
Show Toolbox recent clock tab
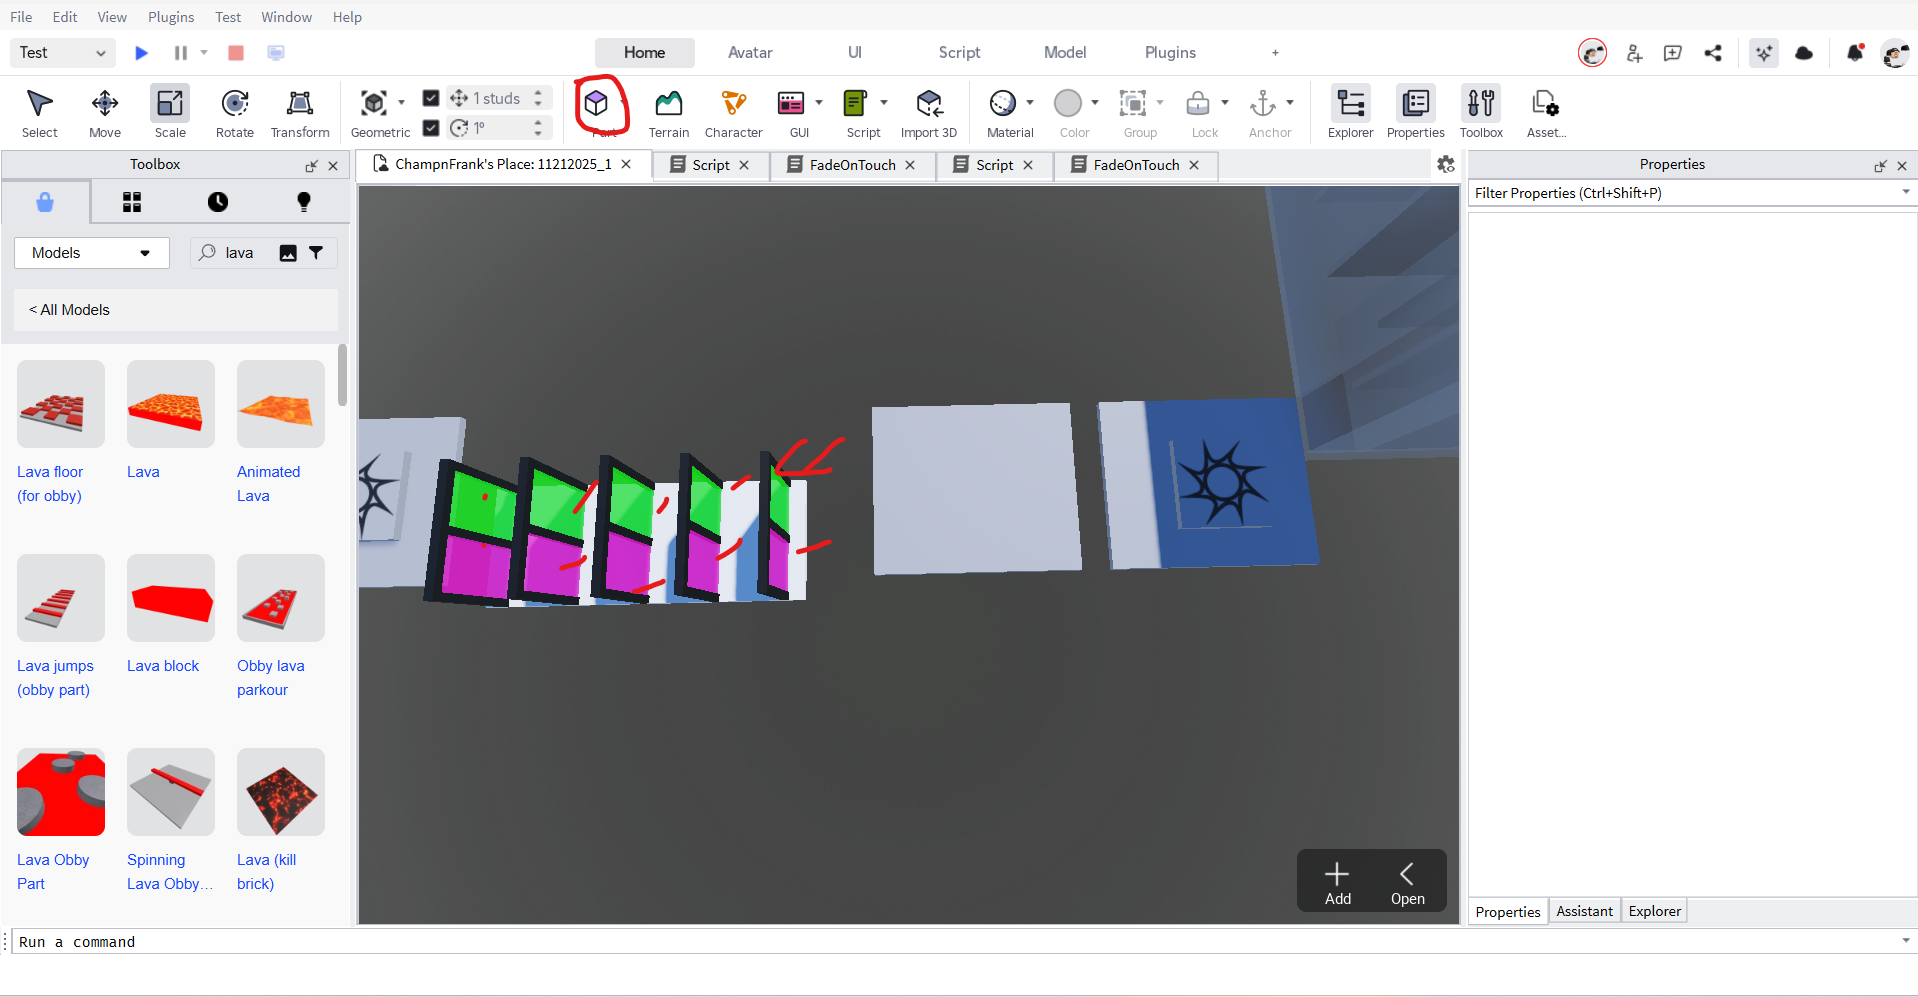[x=218, y=202]
